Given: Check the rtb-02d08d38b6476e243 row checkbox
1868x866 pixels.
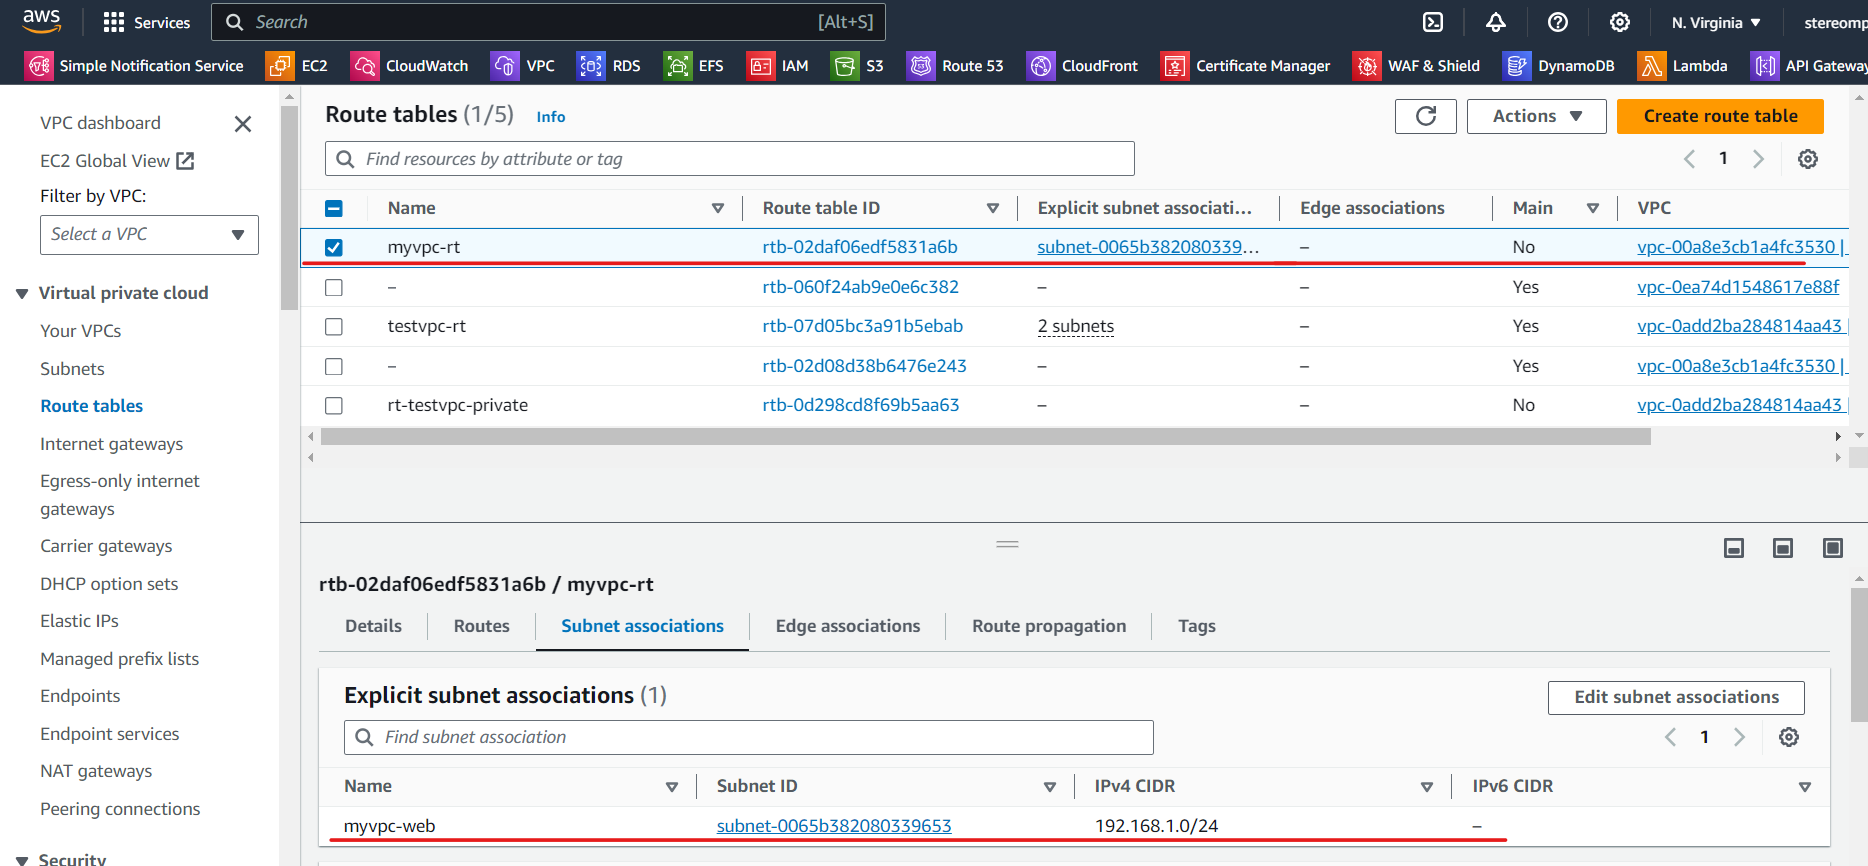Looking at the screenshot, I should coord(334,366).
